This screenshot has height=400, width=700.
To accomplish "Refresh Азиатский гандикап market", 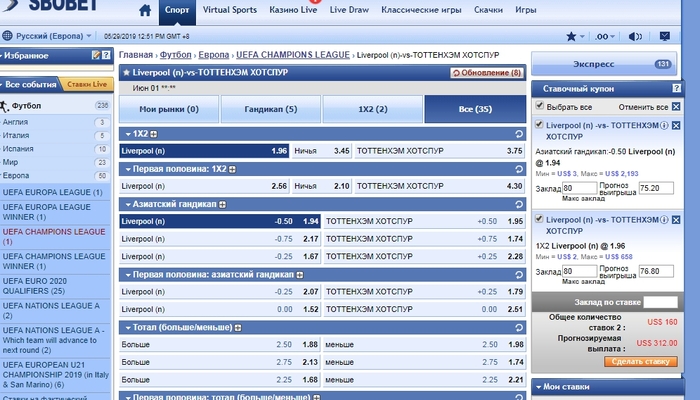I will pos(519,204).
